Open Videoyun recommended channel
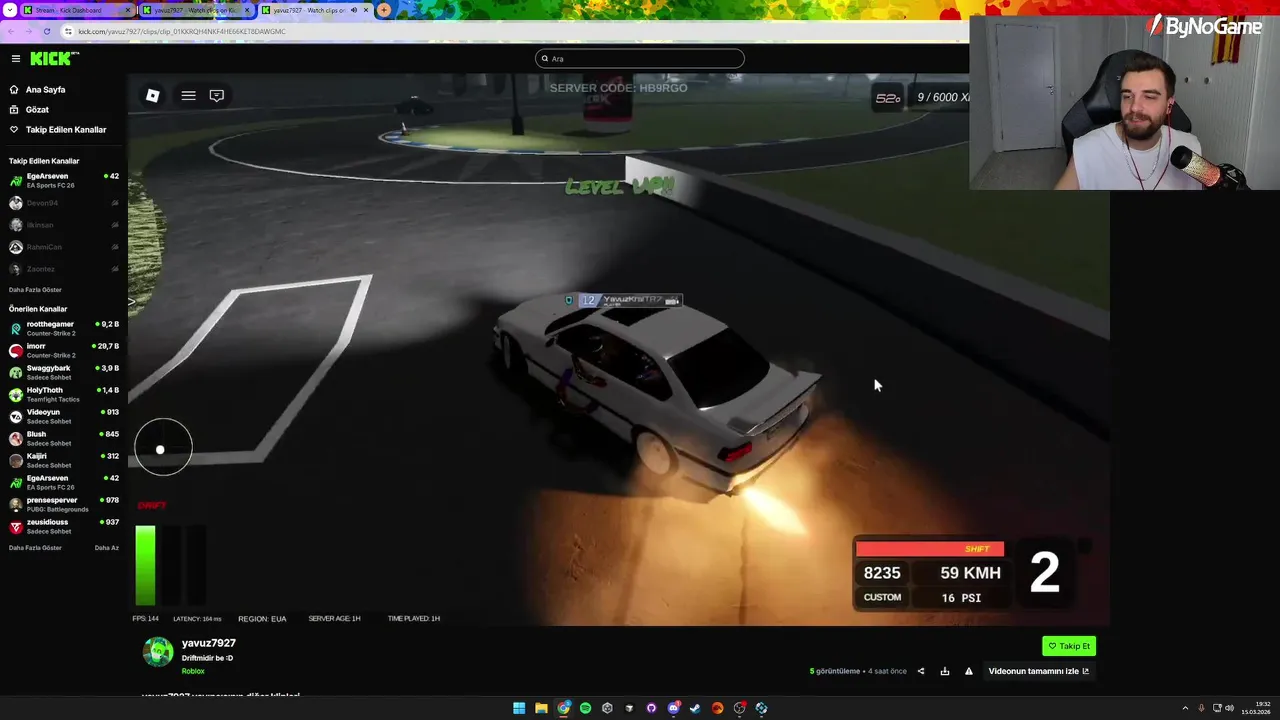1280x720 pixels. (x=64, y=416)
